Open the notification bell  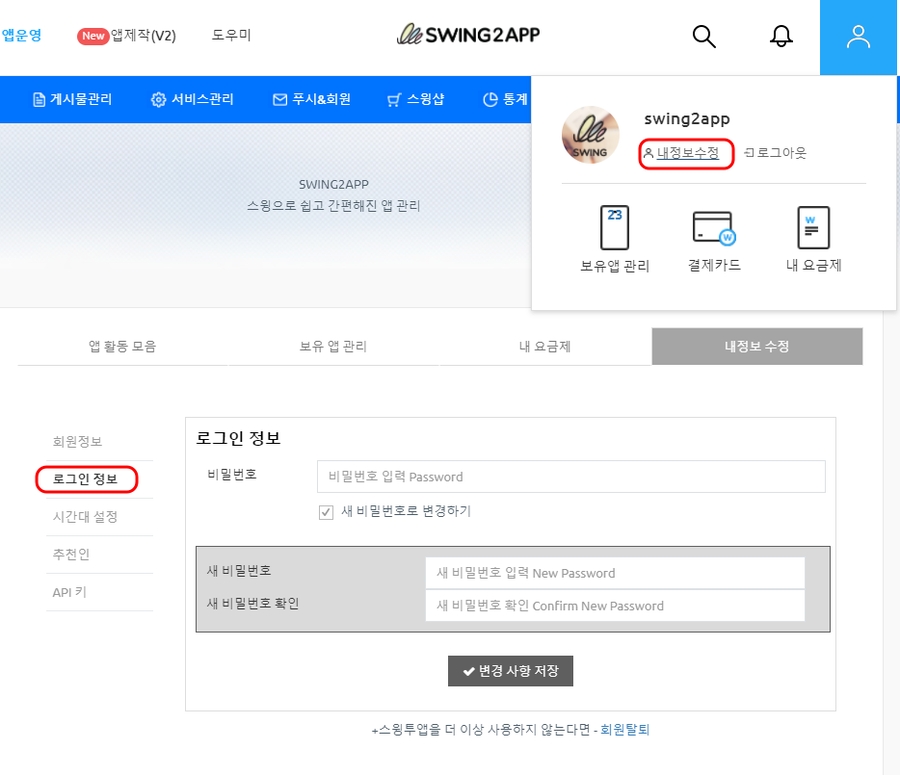point(781,37)
